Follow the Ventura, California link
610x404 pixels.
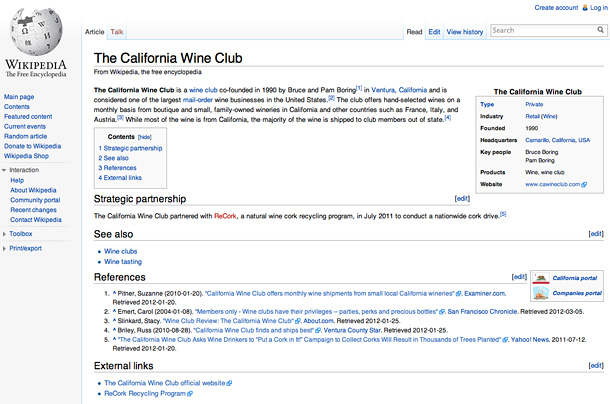coord(399,90)
